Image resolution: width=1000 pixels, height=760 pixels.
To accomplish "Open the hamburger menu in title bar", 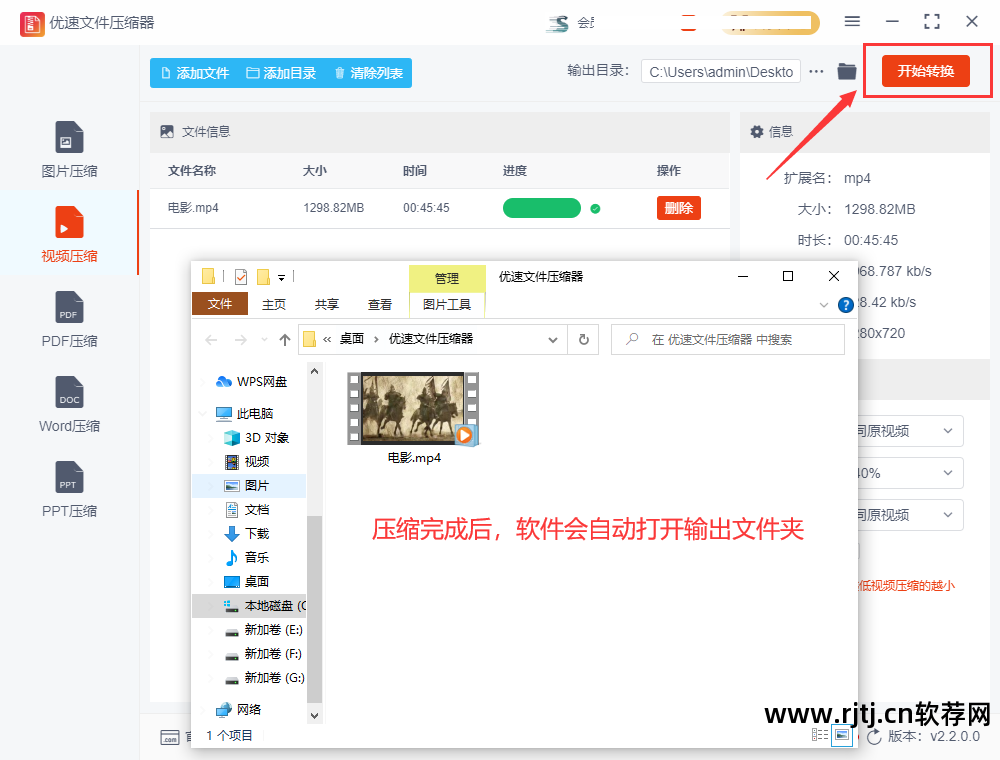I will (852, 22).
